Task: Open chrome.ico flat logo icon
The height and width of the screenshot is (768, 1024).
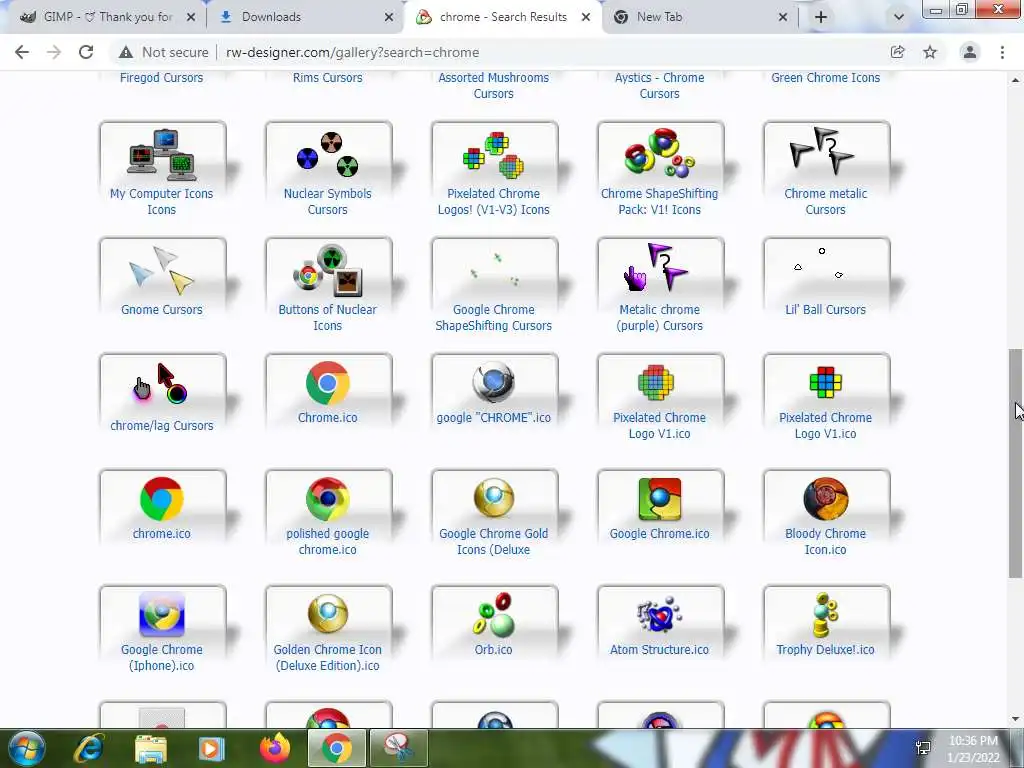Action: [x=163, y=498]
